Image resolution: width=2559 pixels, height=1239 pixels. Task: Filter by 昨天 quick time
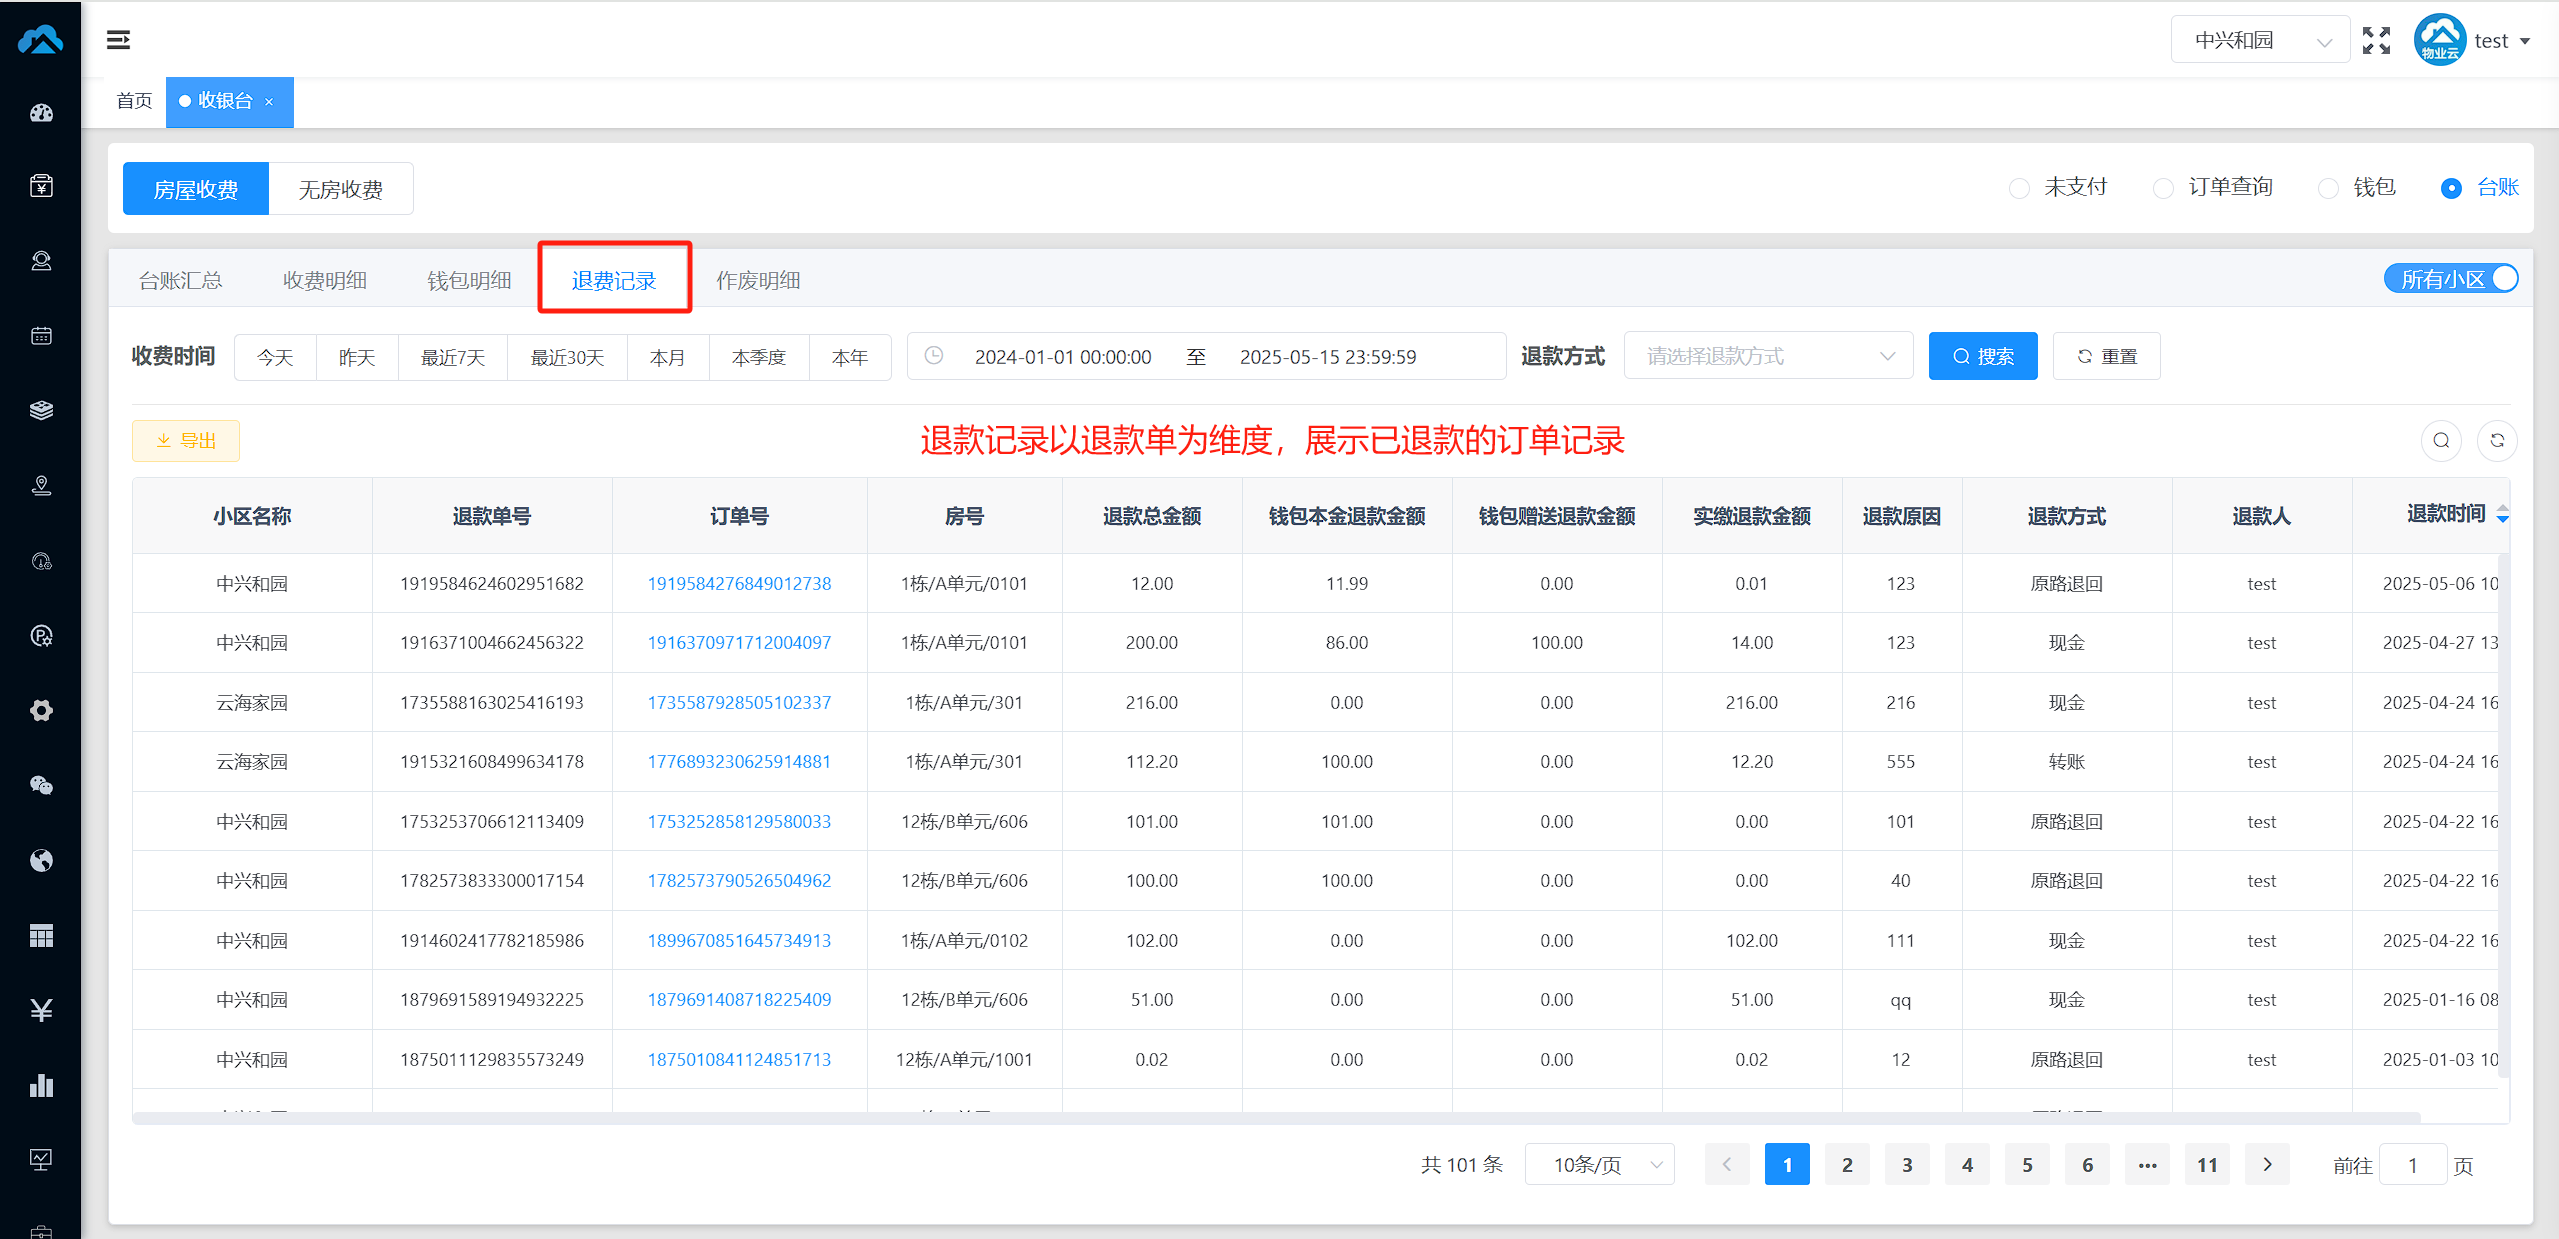(x=357, y=357)
